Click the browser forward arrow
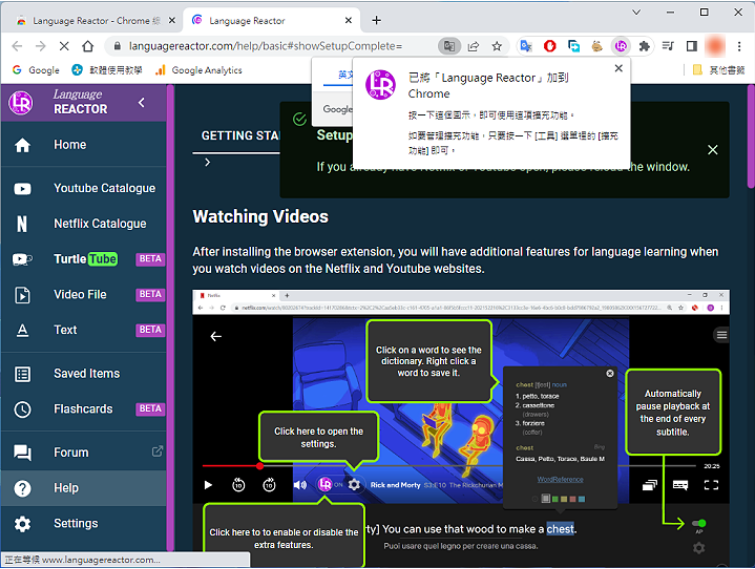Image resolution: width=755 pixels, height=569 pixels. click(40, 46)
